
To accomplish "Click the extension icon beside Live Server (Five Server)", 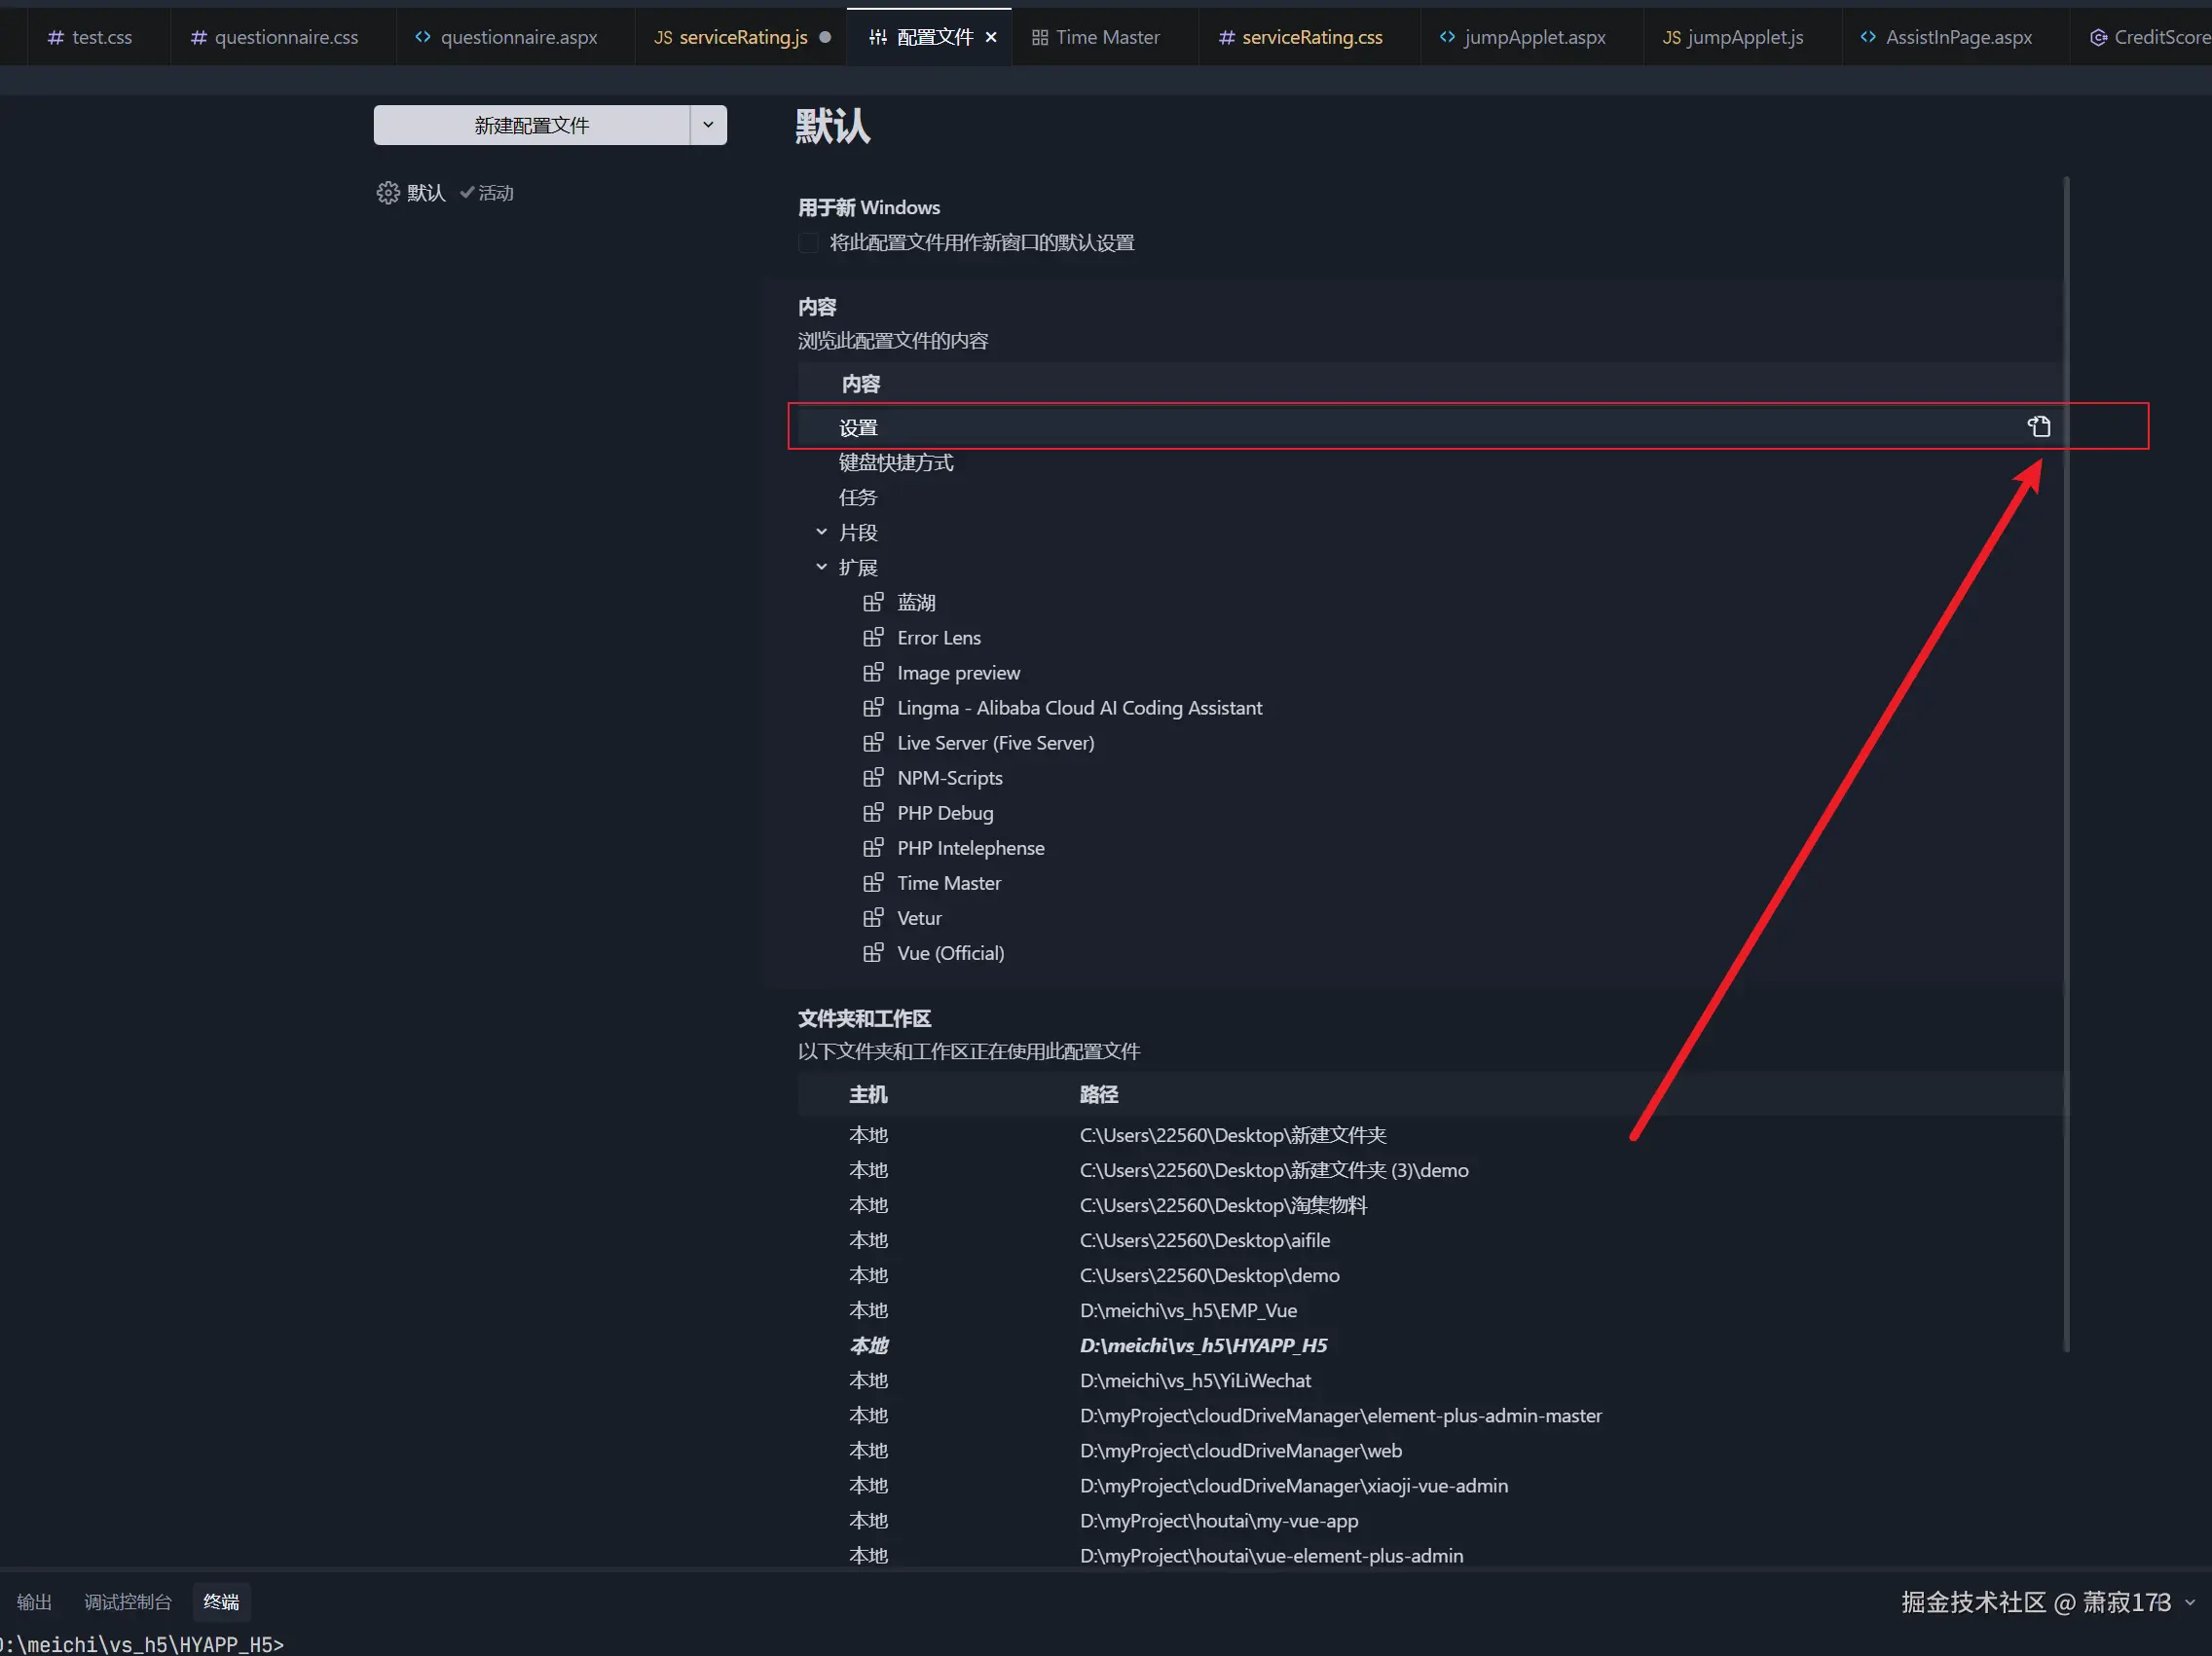I will click(x=873, y=742).
